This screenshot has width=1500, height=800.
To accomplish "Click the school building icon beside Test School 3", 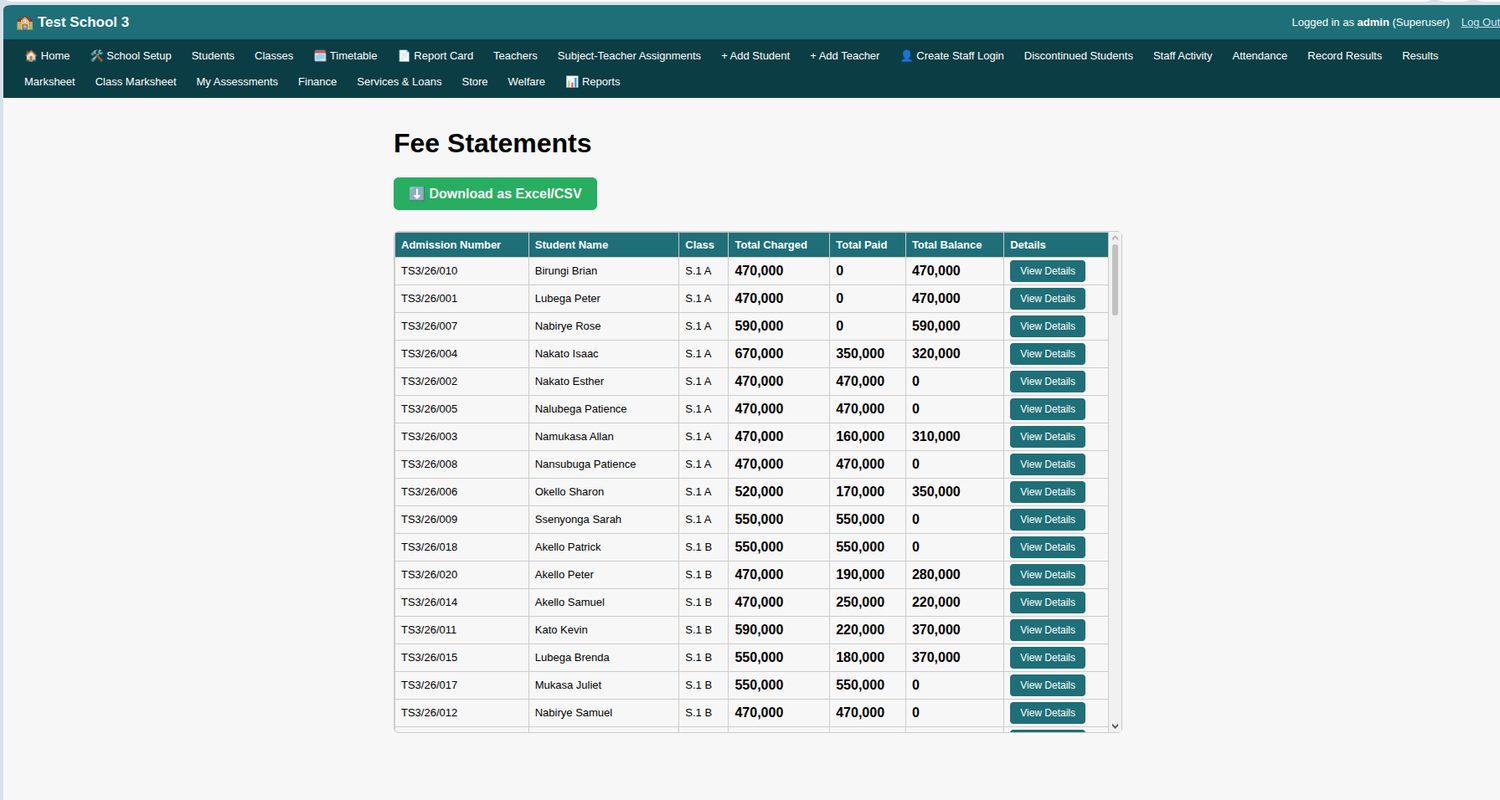I will tap(25, 22).
